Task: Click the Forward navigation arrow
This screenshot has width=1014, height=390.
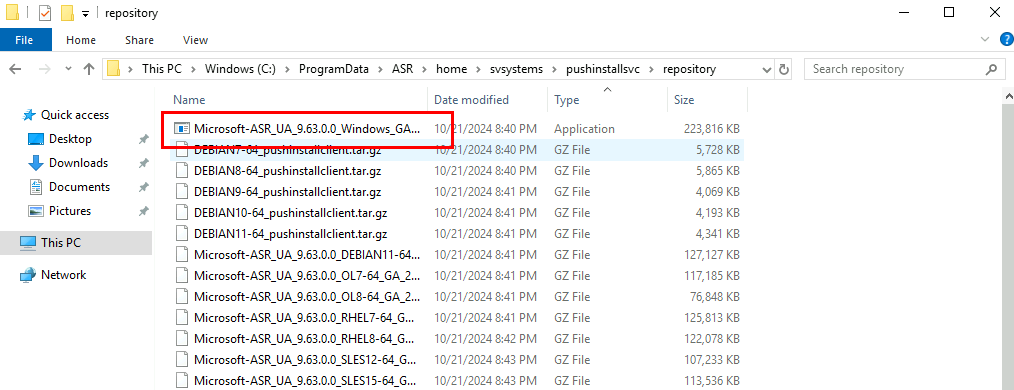Action: pyautogui.click(x=45, y=69)
